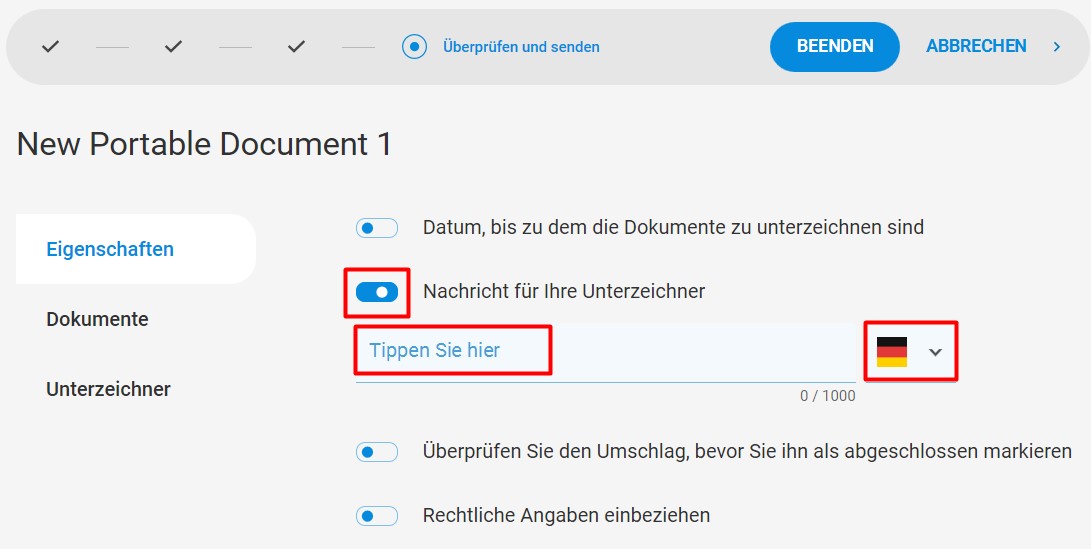Click the Überprüfen Sie den Umschlag label
The height and width of the screenshot is (549, 1091).
click(747, 452)
